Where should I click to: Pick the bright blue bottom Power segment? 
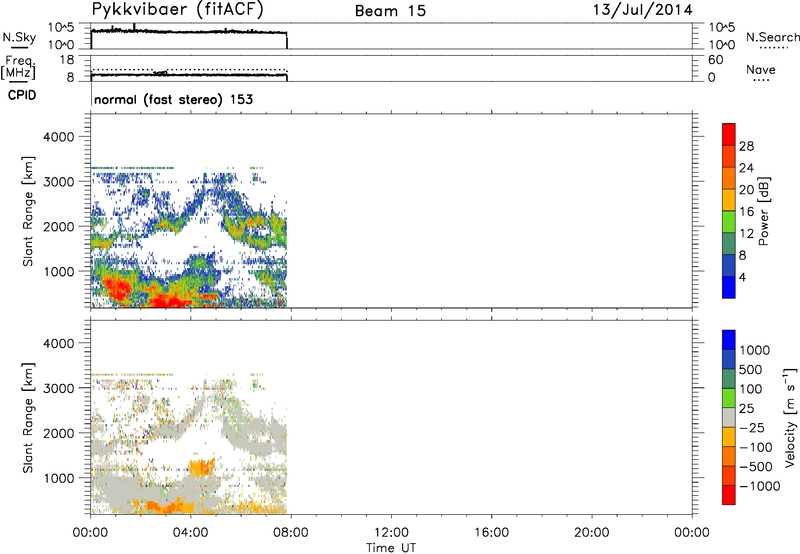729,287
